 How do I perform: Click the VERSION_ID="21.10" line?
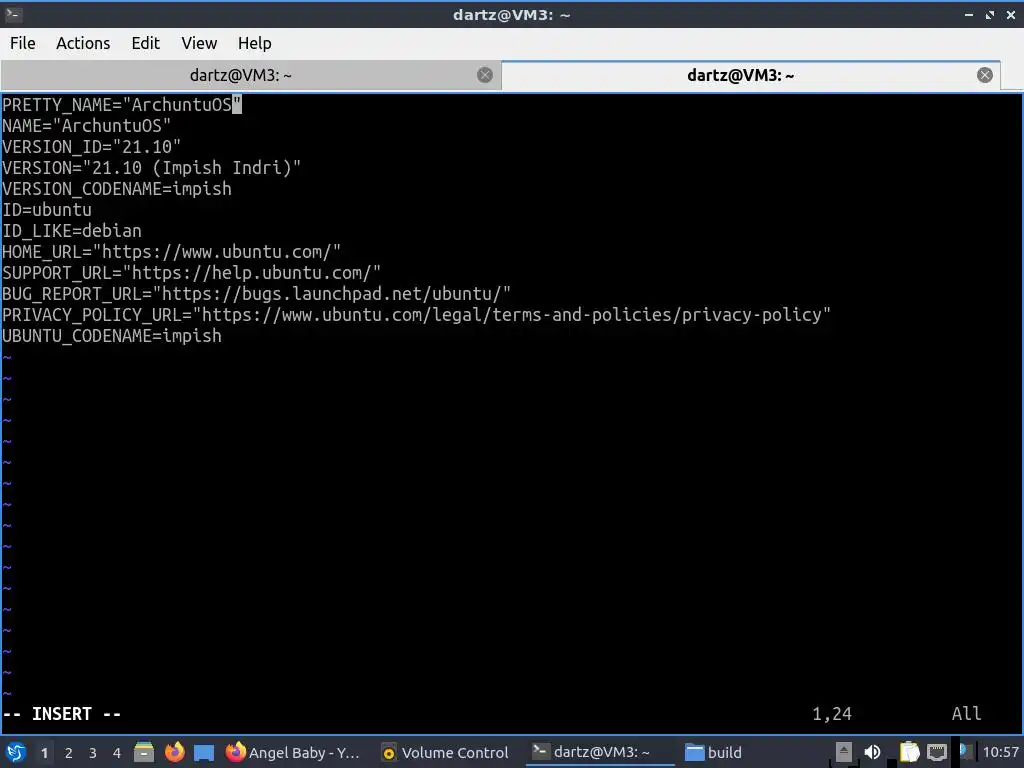91,146
